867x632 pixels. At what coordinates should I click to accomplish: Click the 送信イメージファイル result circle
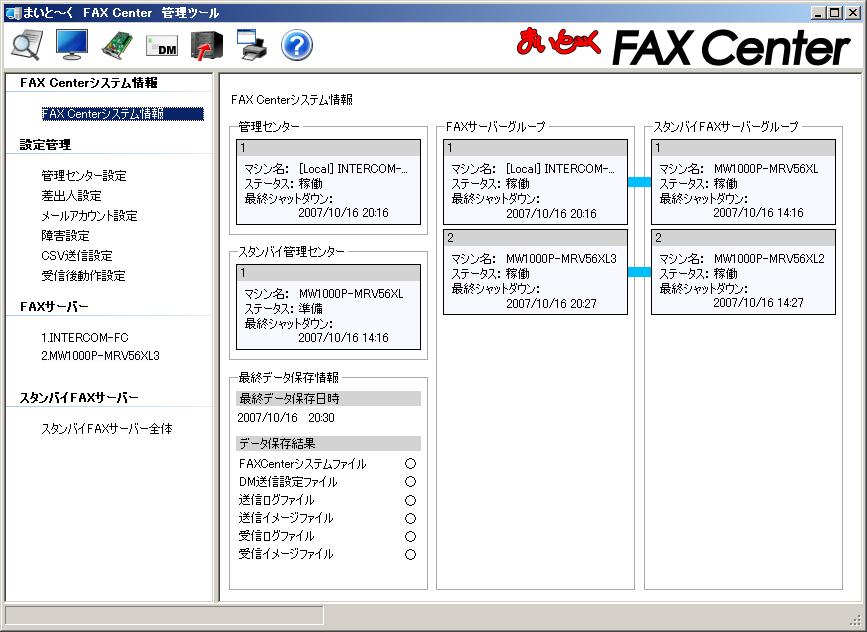click(410, 518)
